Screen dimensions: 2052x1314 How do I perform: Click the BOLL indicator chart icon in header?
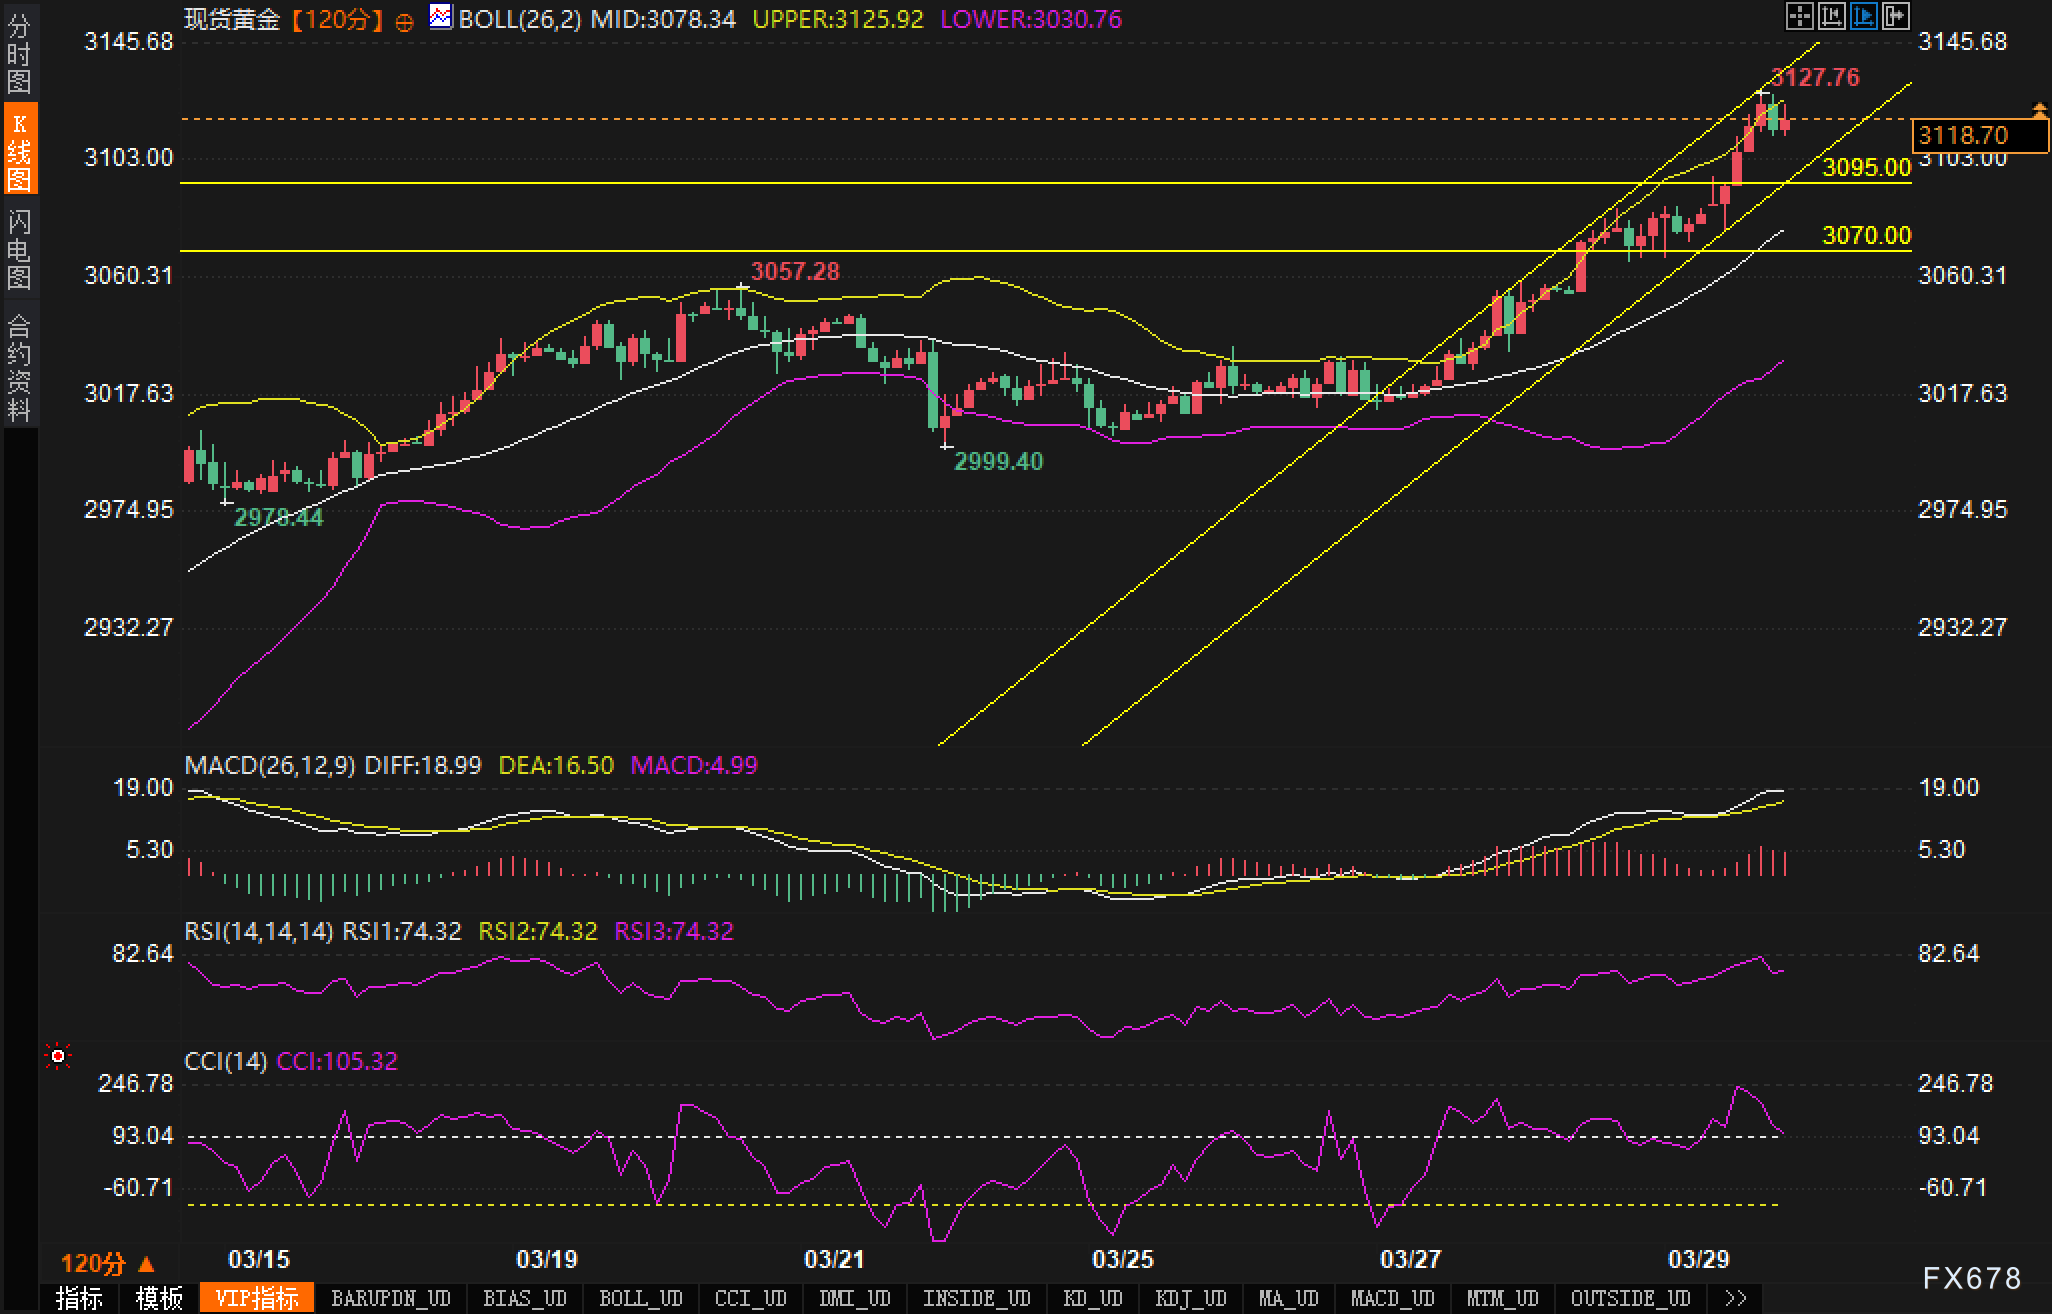440,16
